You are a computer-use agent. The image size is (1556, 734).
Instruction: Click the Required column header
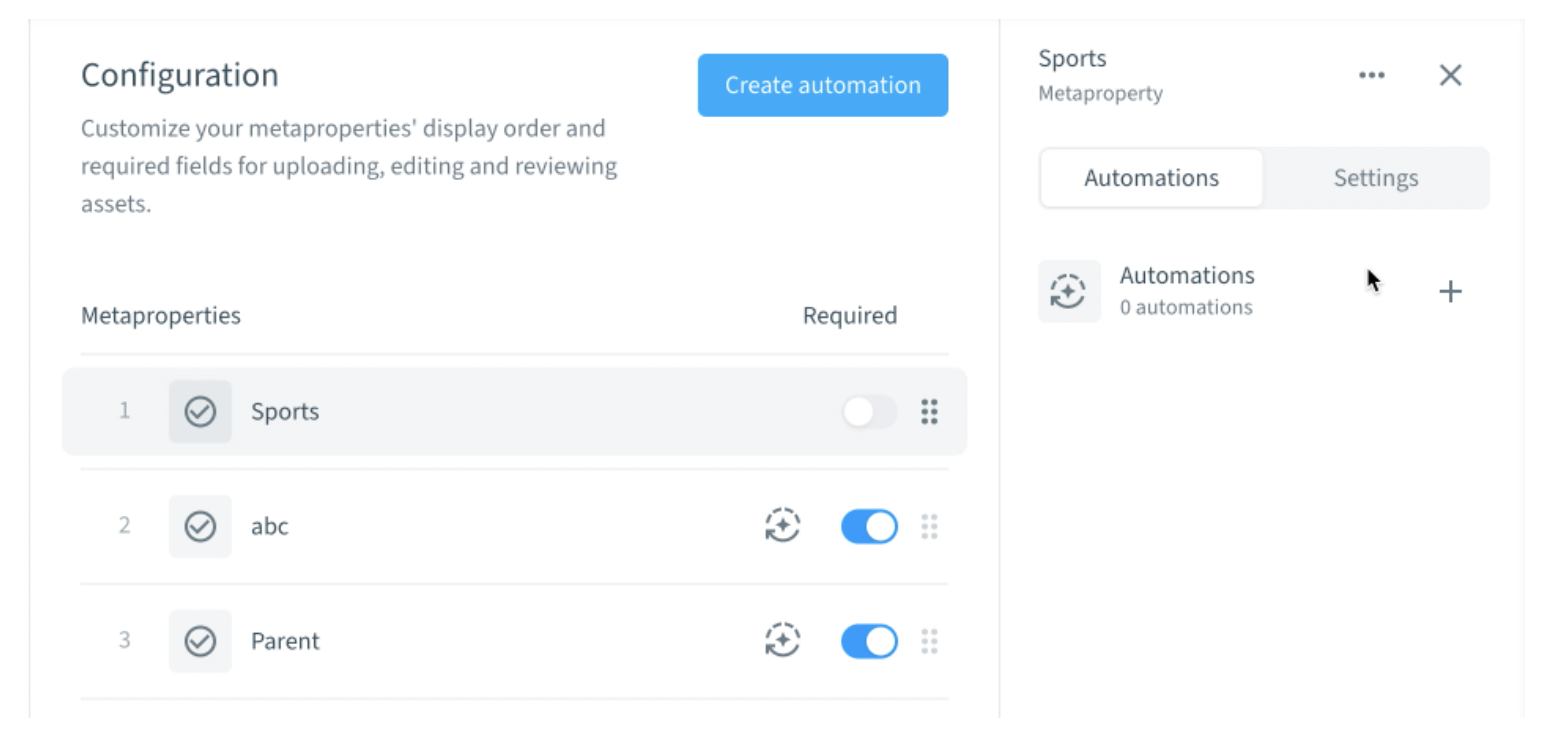(850, 316)
